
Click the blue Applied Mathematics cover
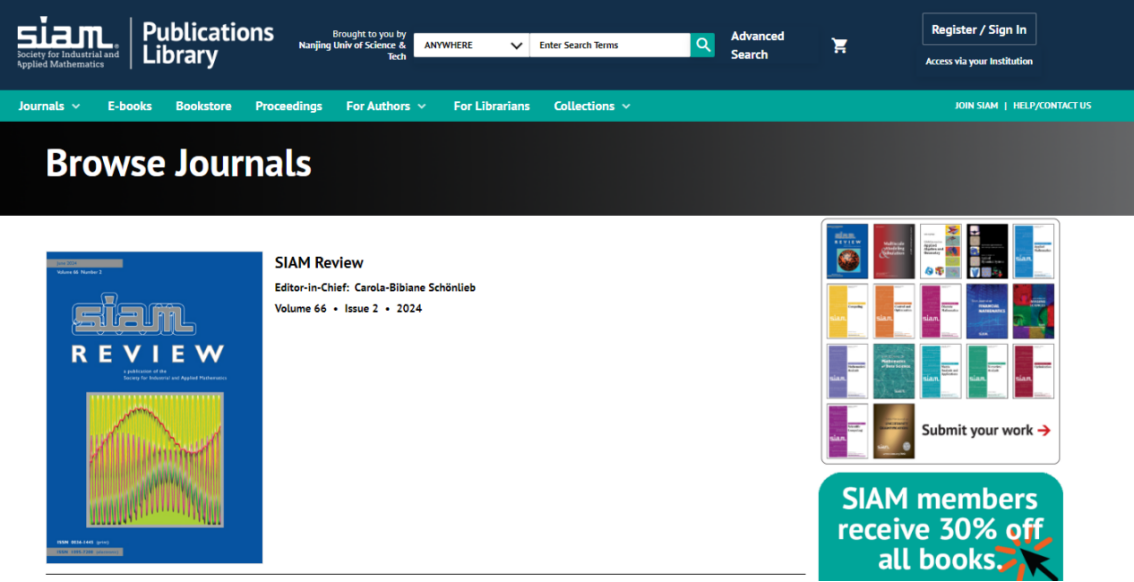point(1033,251)
